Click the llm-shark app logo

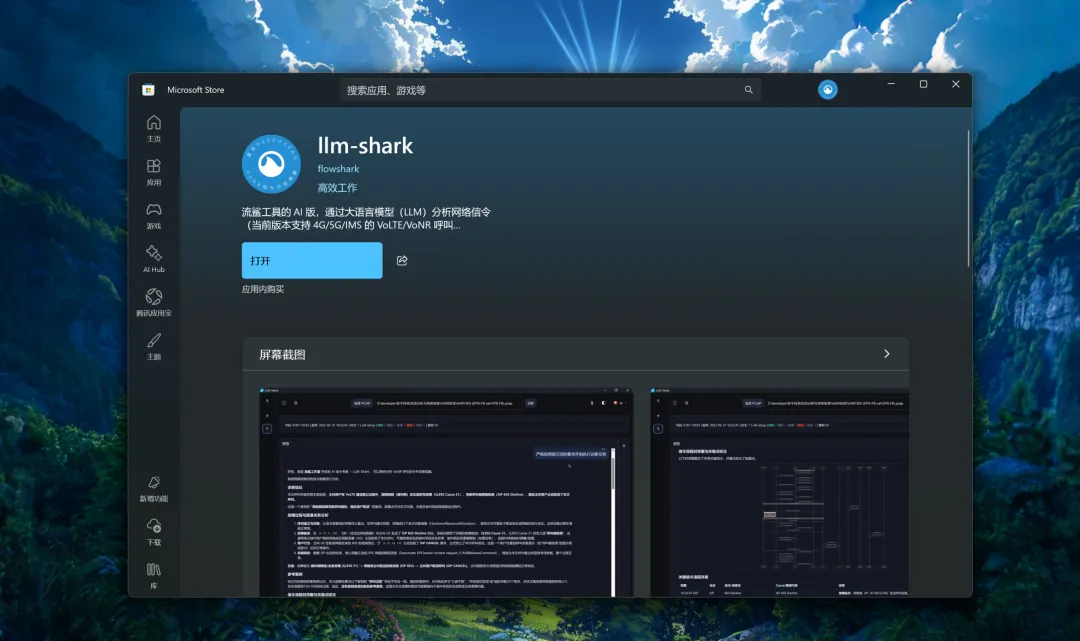click(x=271, y=164)
